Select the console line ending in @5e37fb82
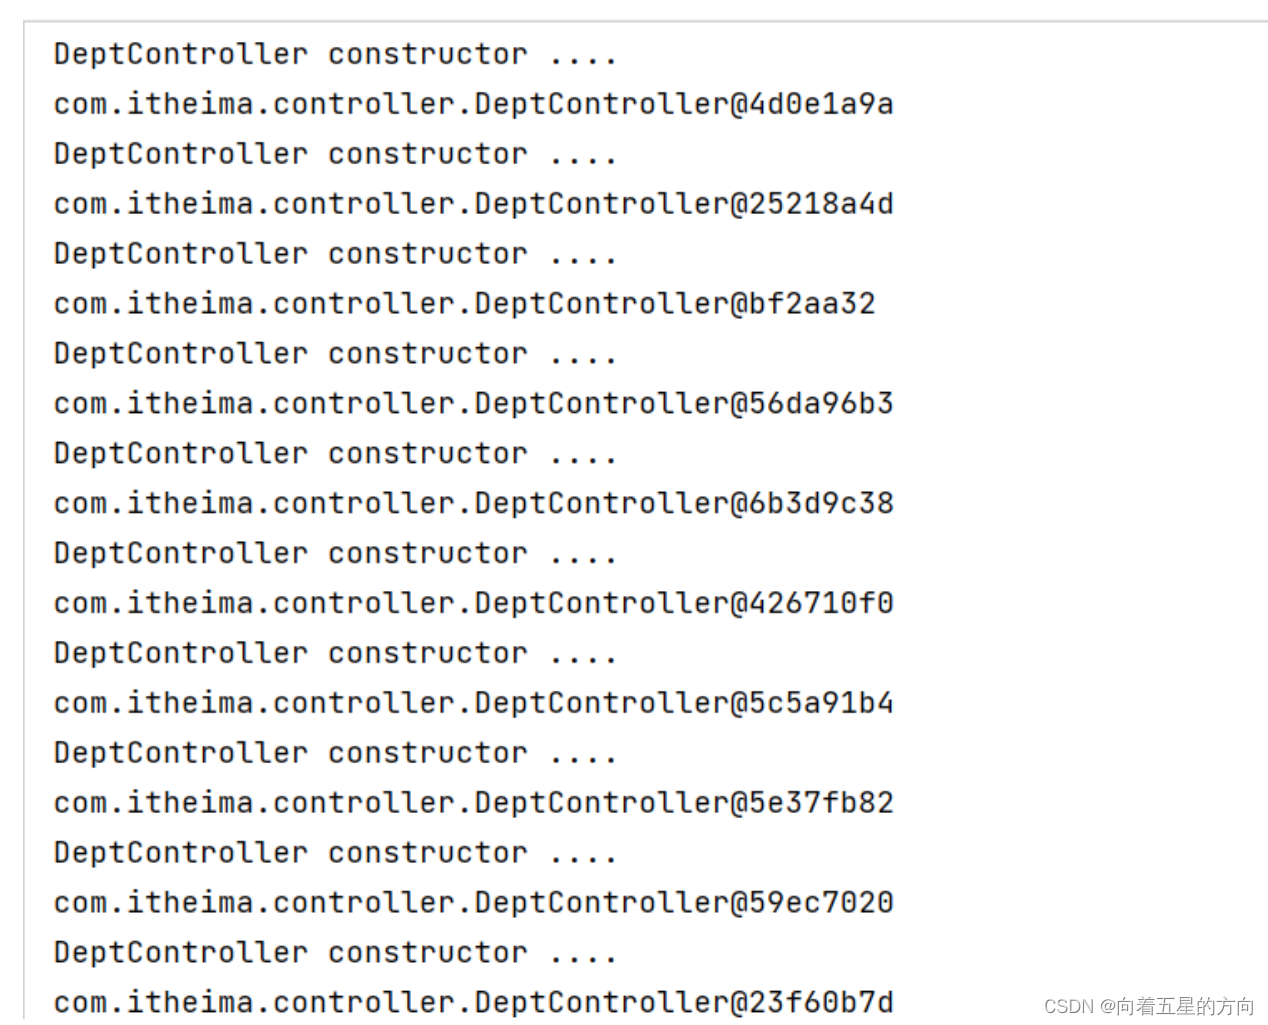 point(473,803)
